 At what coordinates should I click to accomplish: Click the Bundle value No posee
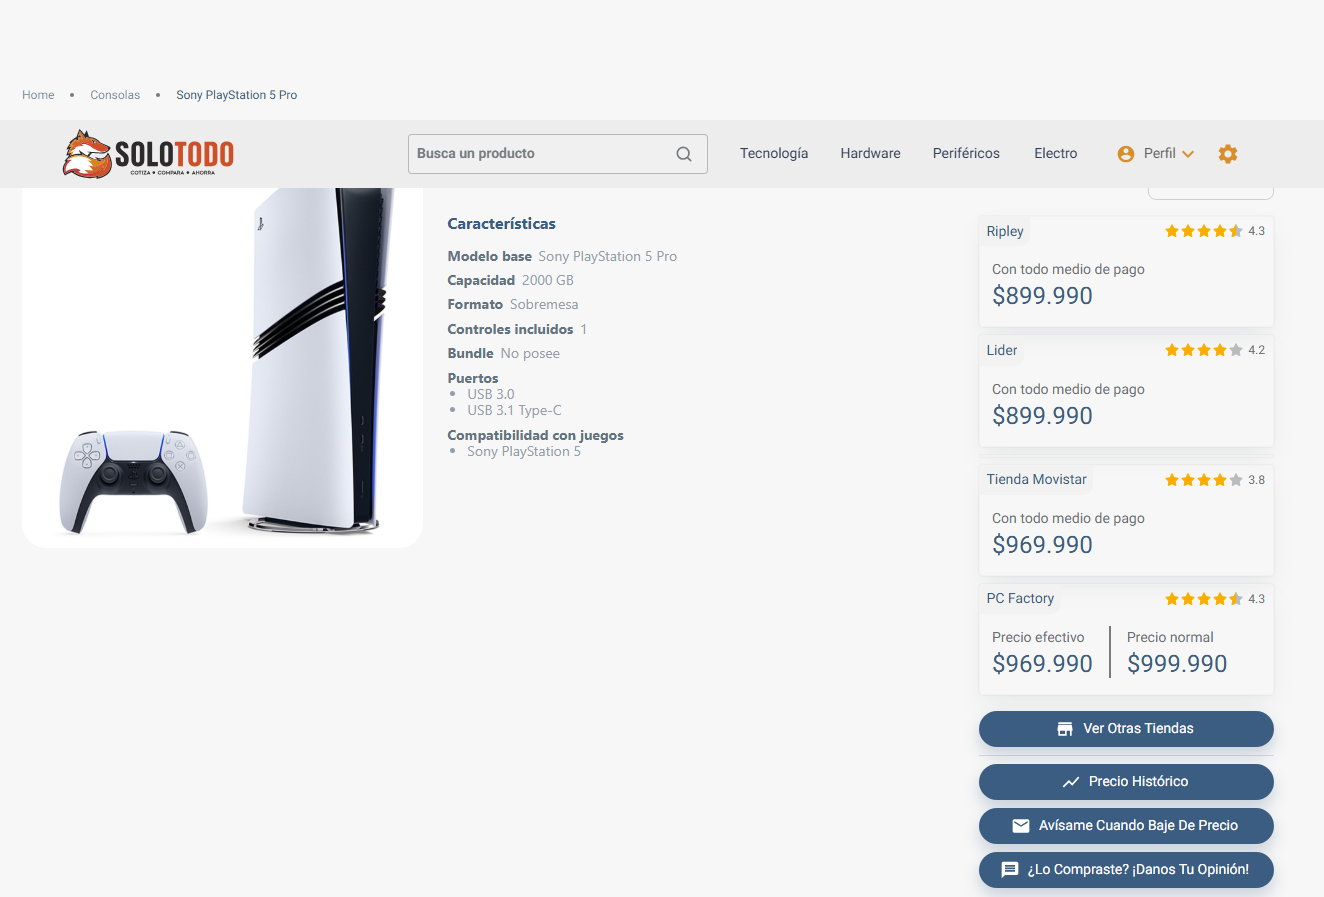530,354
